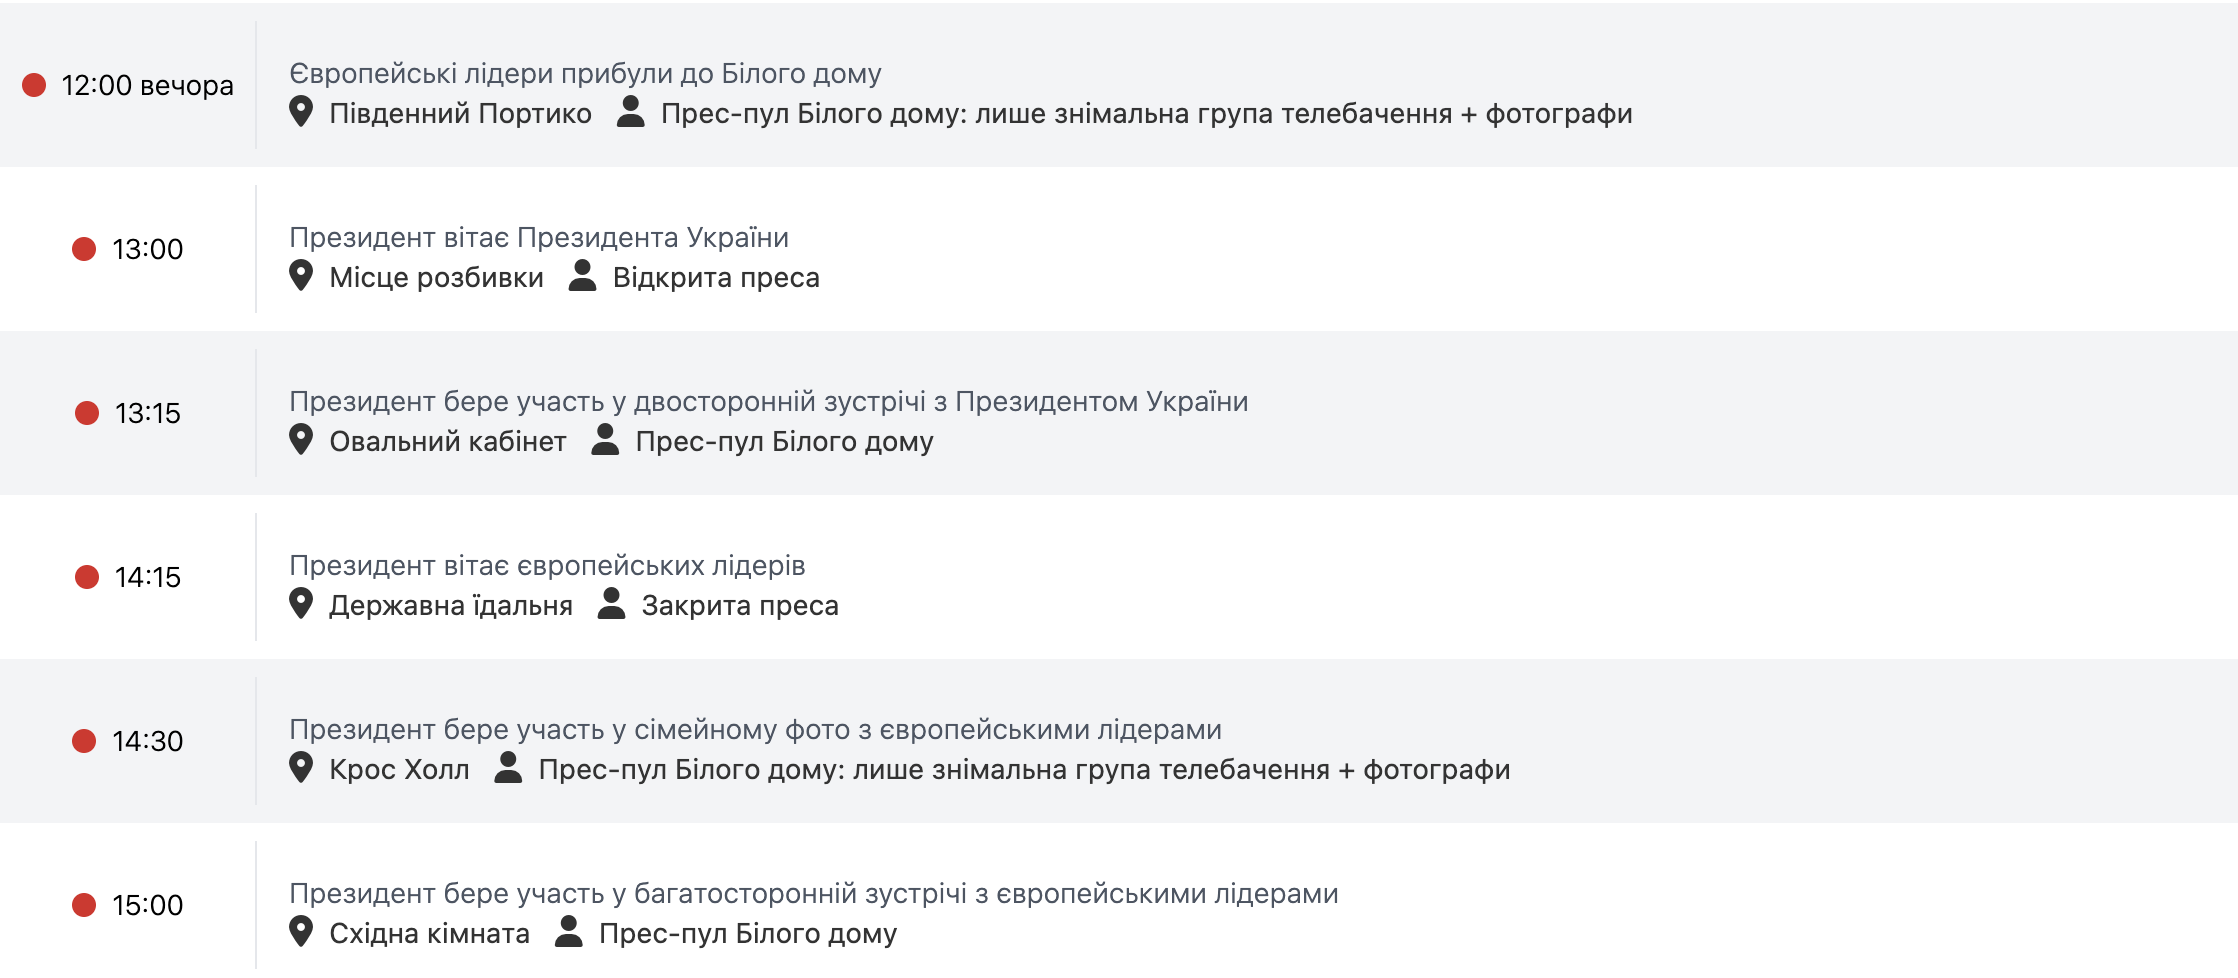Viewport: 2238px width, 978px height.
Task: Click location pin icon beside Місце розбивки
Action: (x=301, y=276)
